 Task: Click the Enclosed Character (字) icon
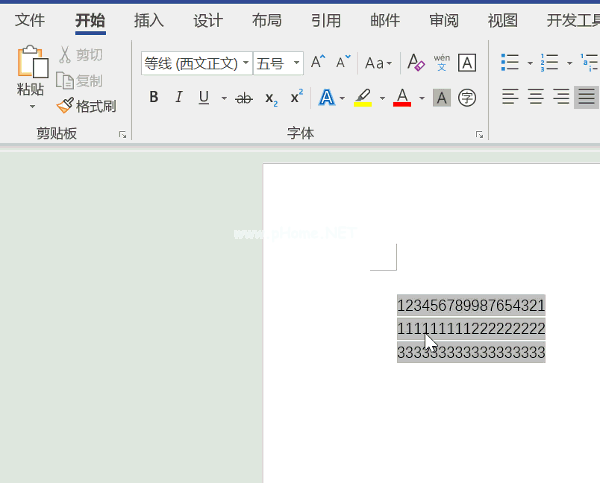click(466, 98)
